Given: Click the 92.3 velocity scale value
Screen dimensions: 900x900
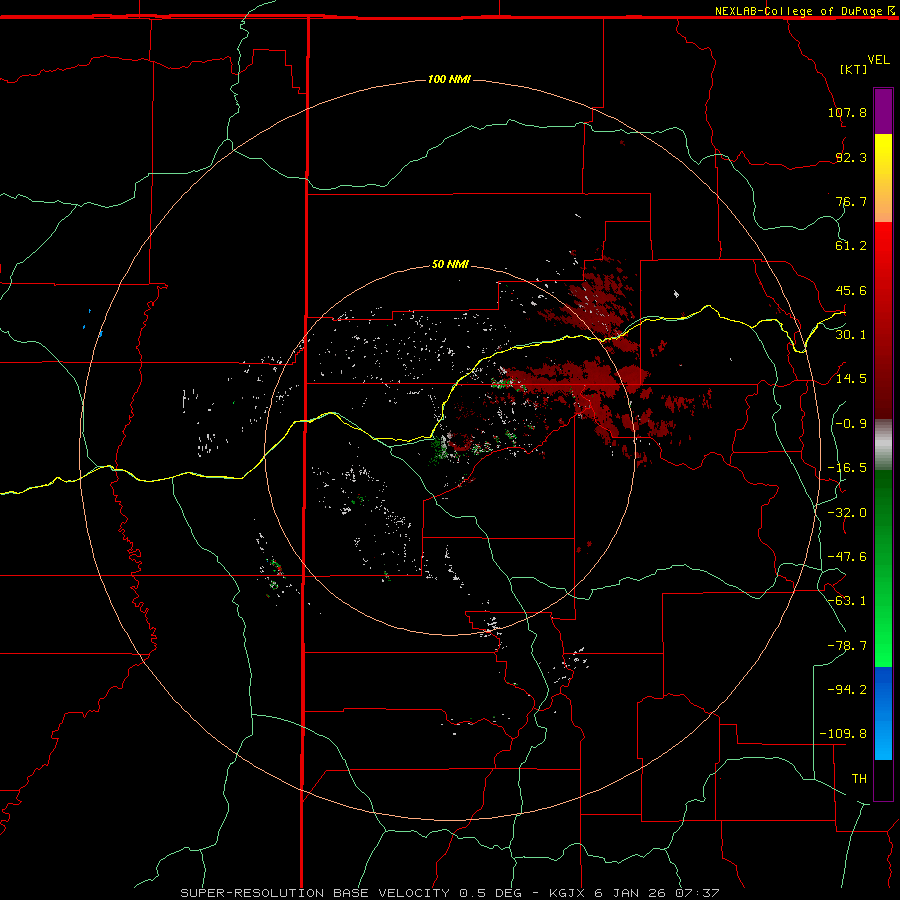Looking at the screenshot, I should click(851, 157).
